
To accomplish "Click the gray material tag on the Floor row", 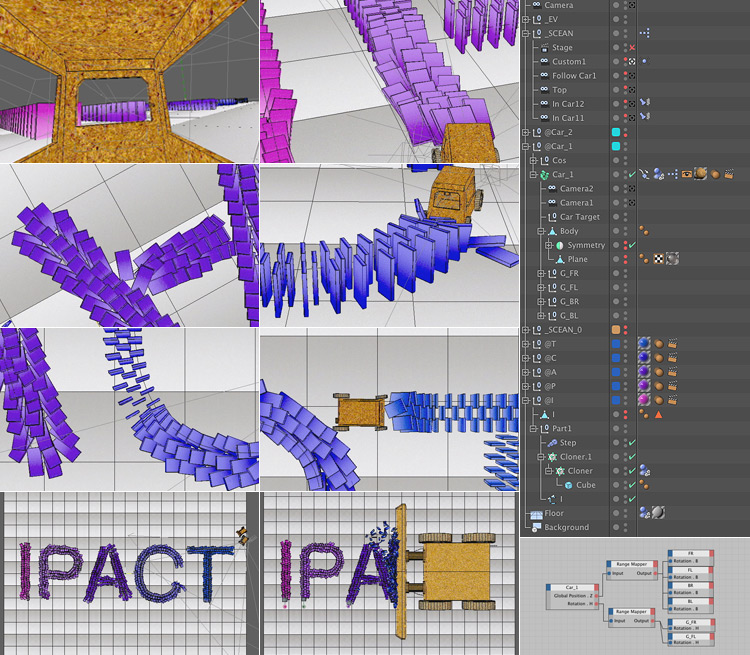I will point(658,513).
